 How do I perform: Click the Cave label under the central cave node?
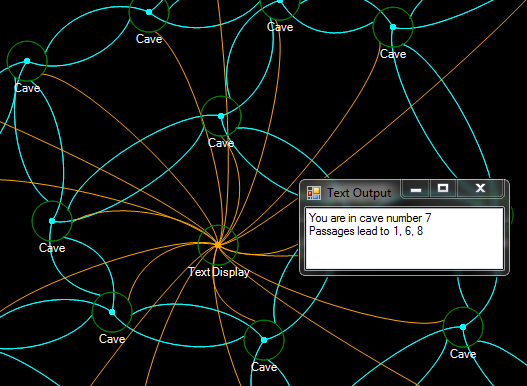(x=221, y=143)
